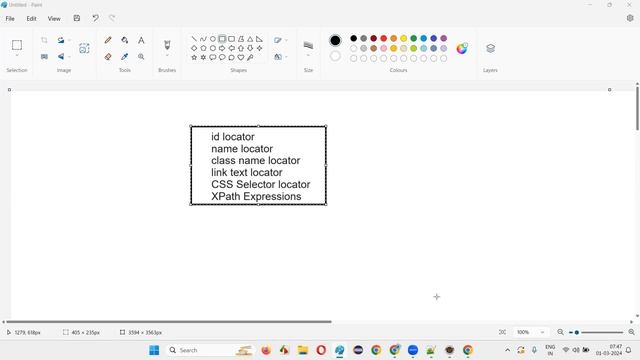
Task: Open the View menu
Action: (x=54, y=18)
